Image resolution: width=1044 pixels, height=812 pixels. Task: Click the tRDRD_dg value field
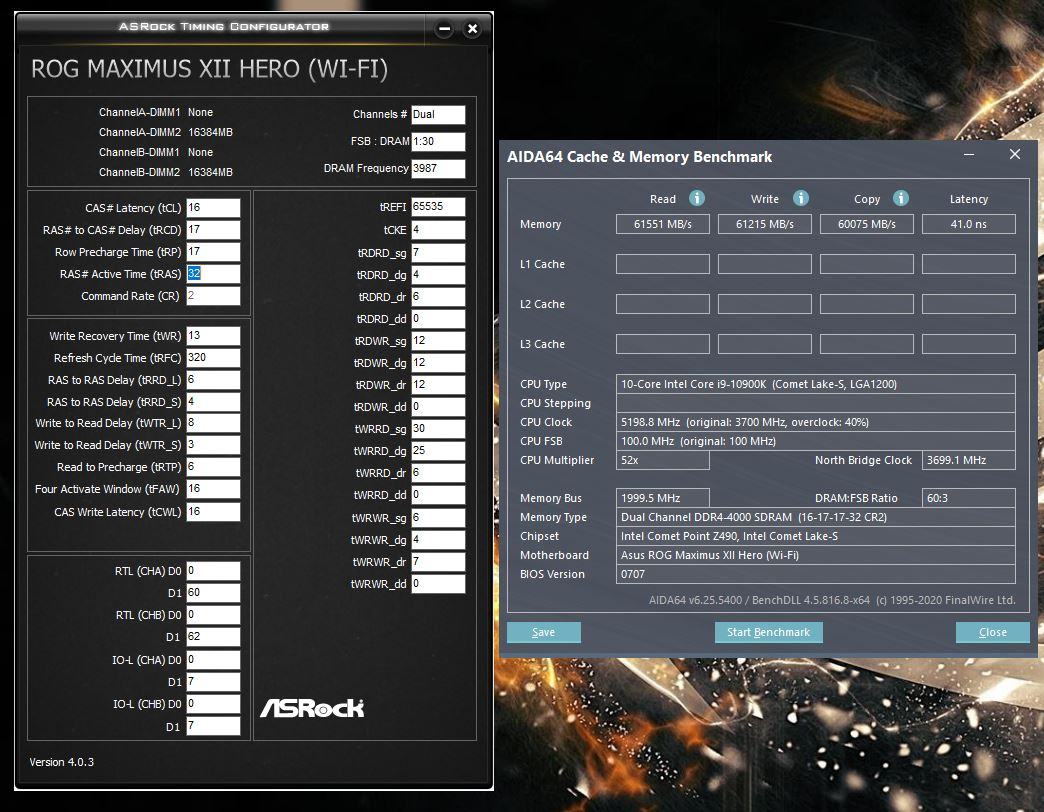[x=438, y=274]
